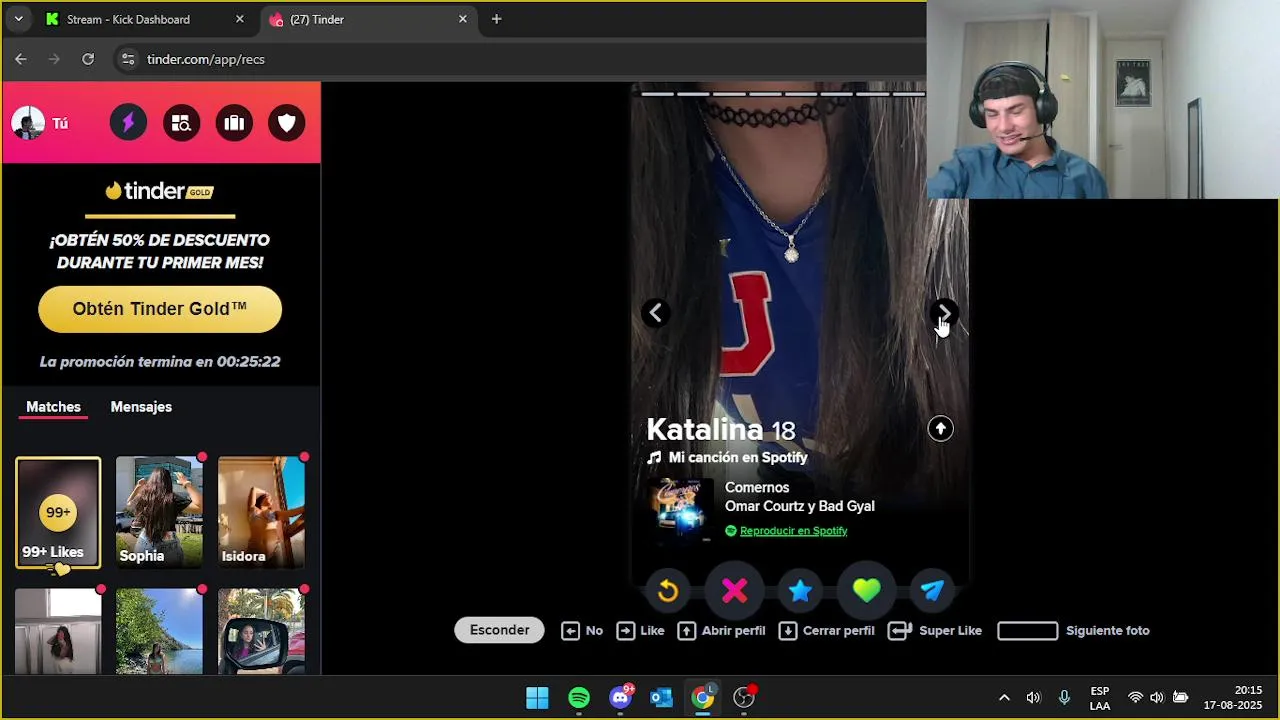Screen dimensions: 1280x720
Task: Open Discord from the taskbar
Action: pos(620,698)
